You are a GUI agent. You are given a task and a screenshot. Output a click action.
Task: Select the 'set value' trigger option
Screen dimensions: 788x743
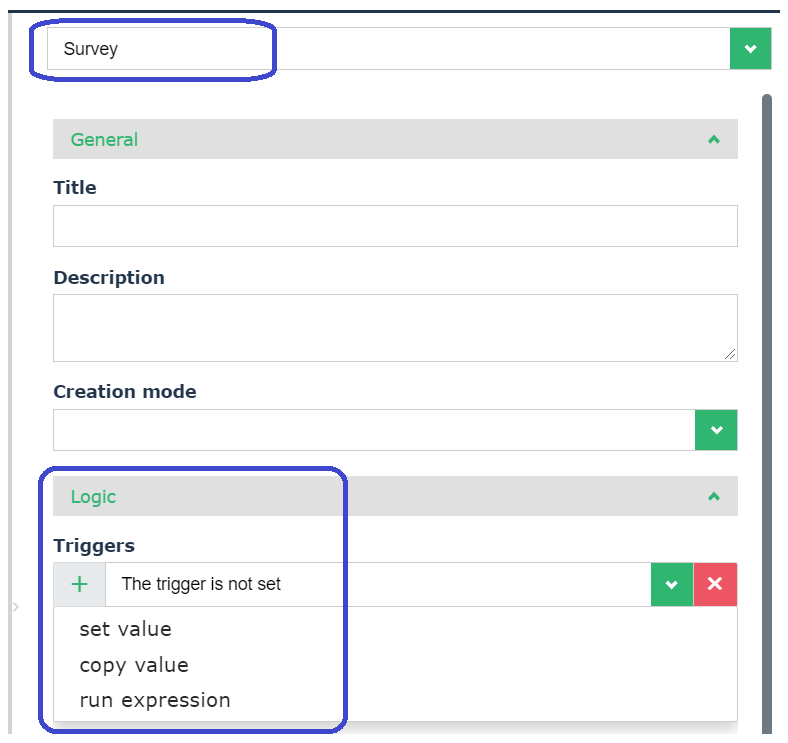tap(125, 630)
